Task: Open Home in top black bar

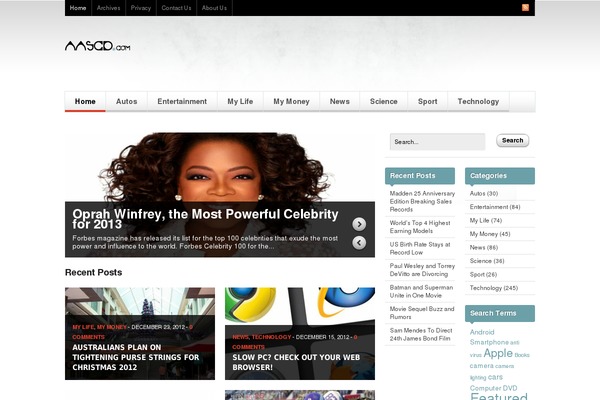Action: 78,8
